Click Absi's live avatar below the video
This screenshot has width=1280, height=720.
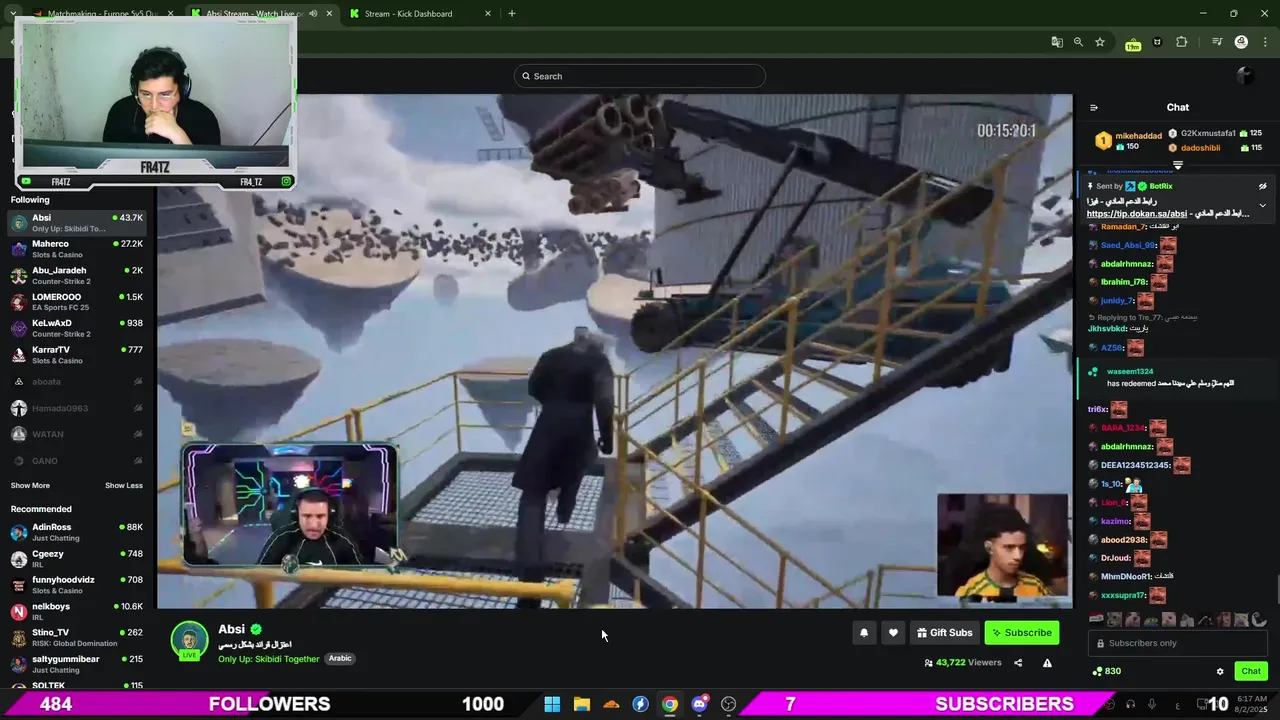tap(189, 641)
